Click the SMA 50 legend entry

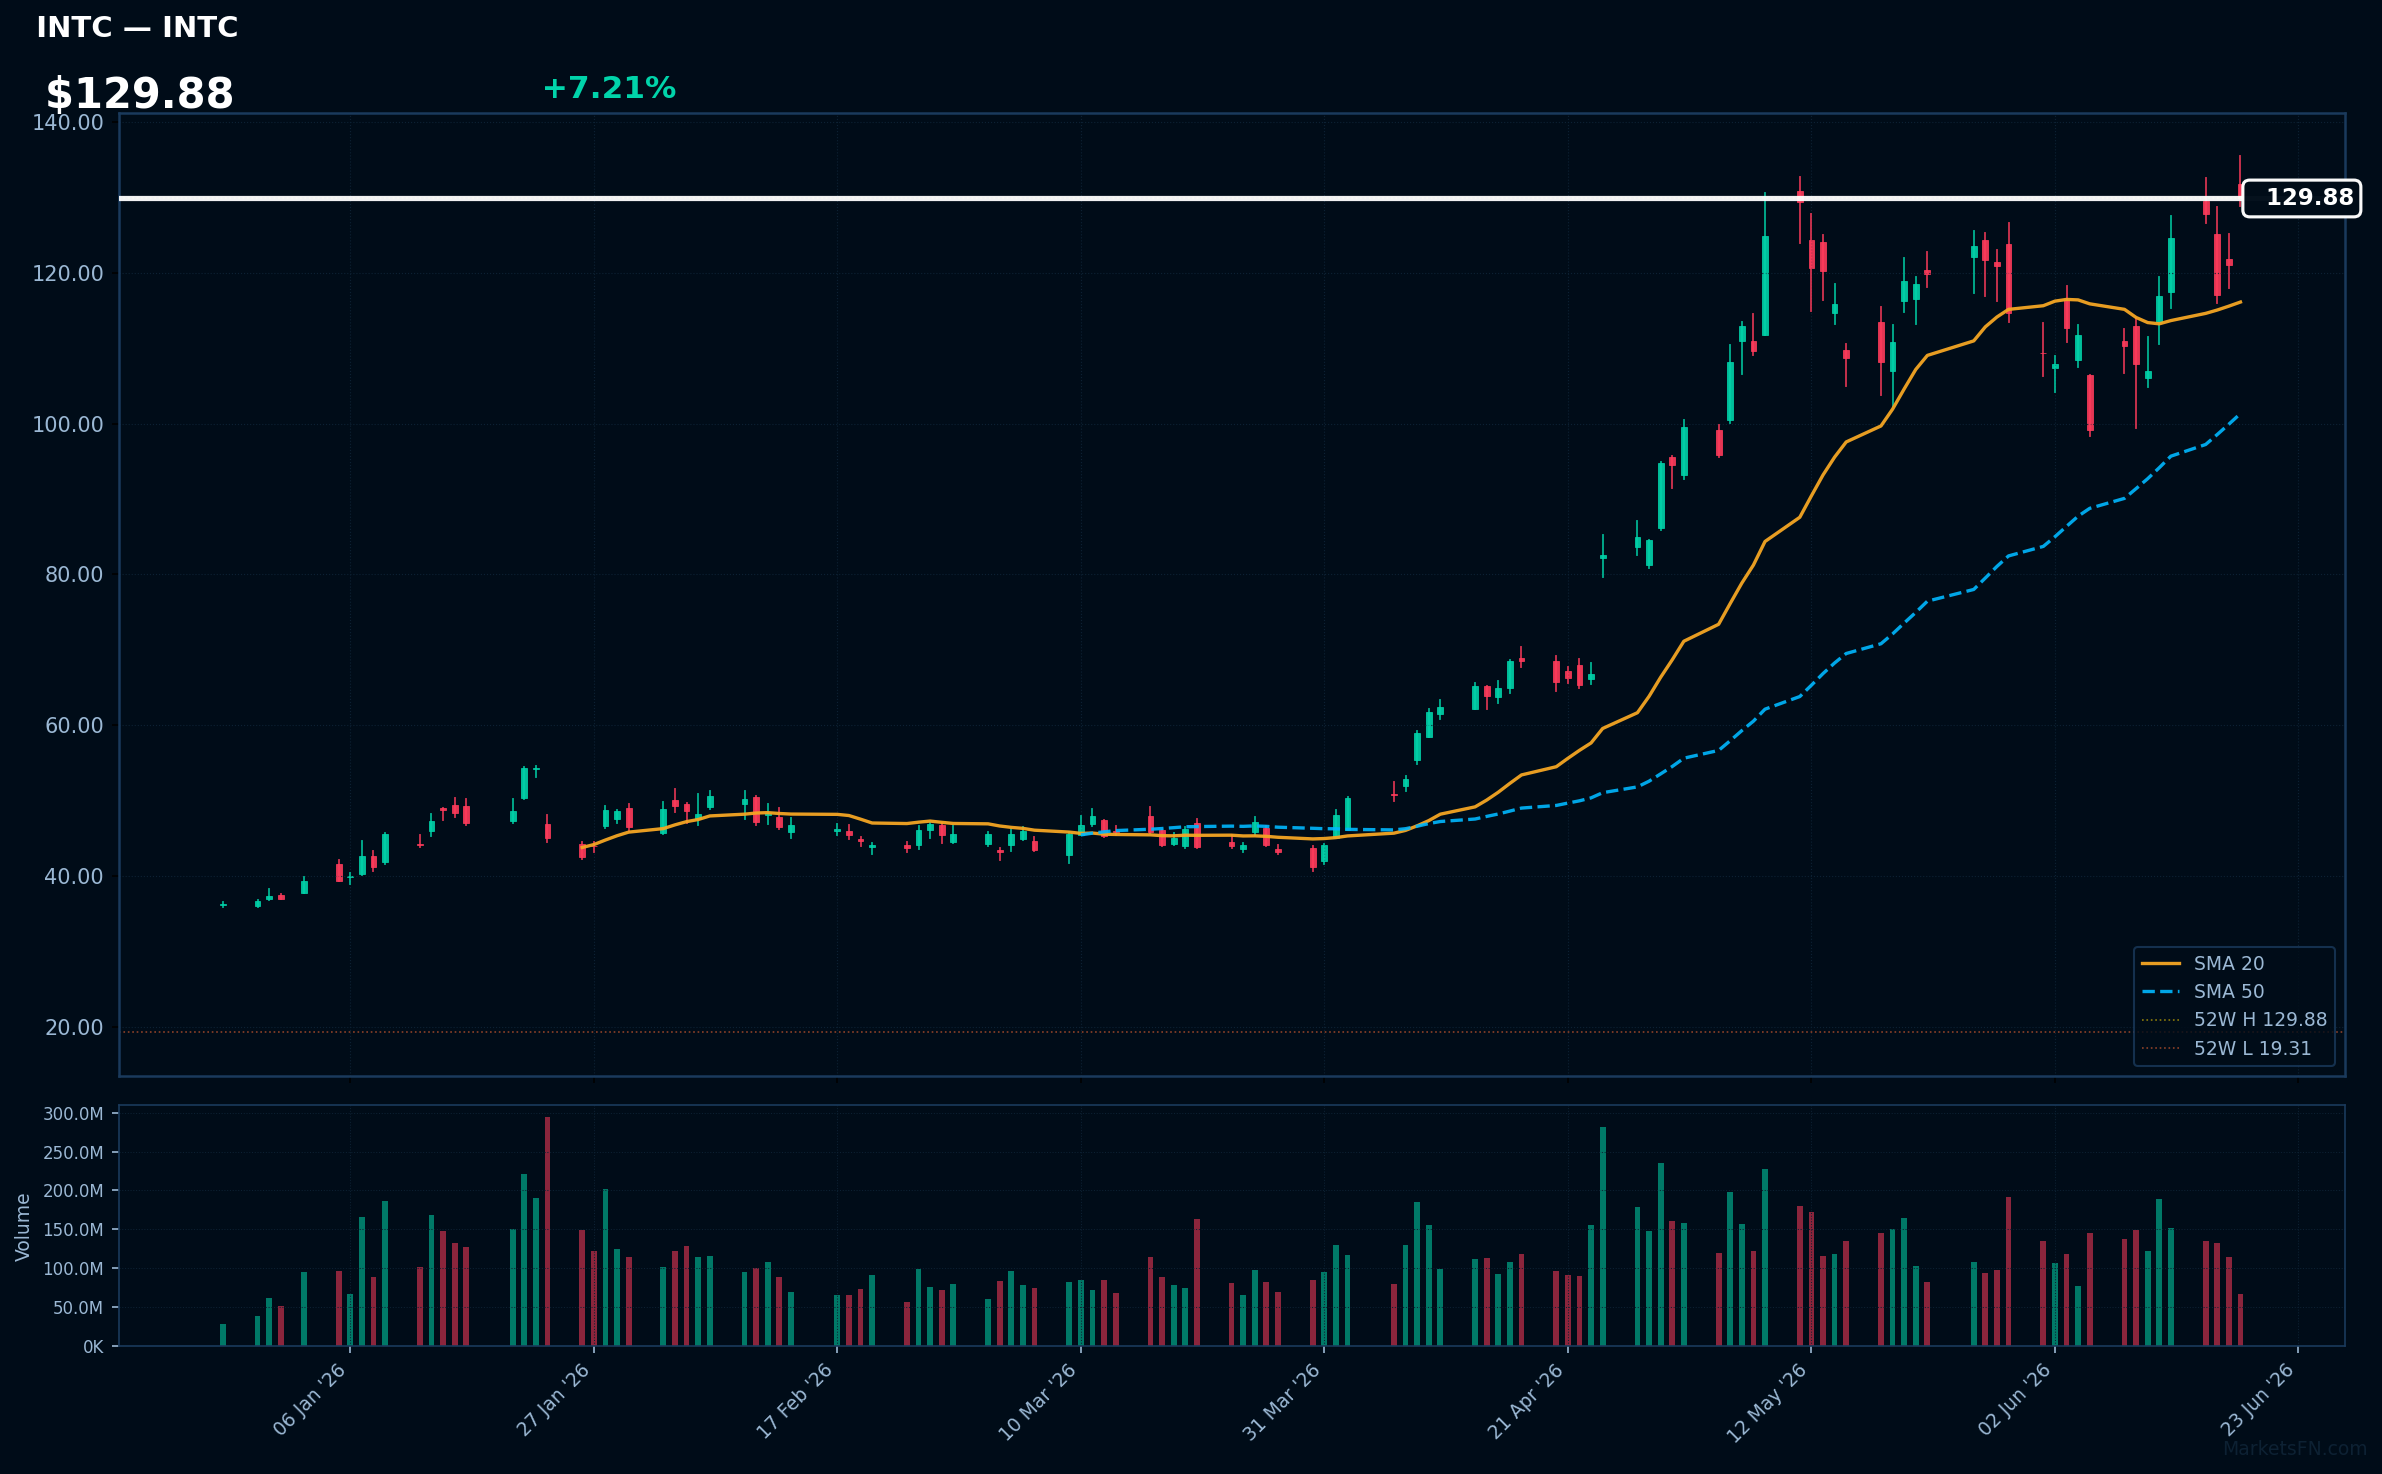(2229, 991)
